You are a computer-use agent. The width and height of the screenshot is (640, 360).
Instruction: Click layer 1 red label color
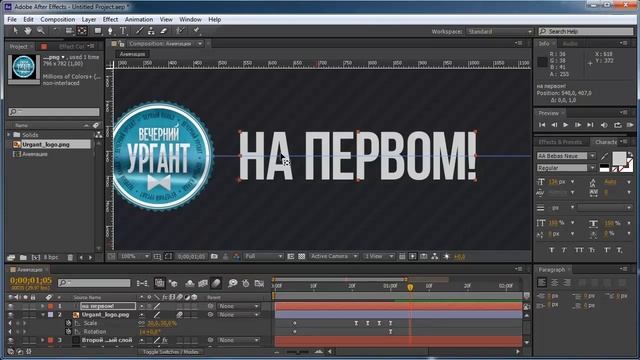pyautogui.click(x=51, y=306)
